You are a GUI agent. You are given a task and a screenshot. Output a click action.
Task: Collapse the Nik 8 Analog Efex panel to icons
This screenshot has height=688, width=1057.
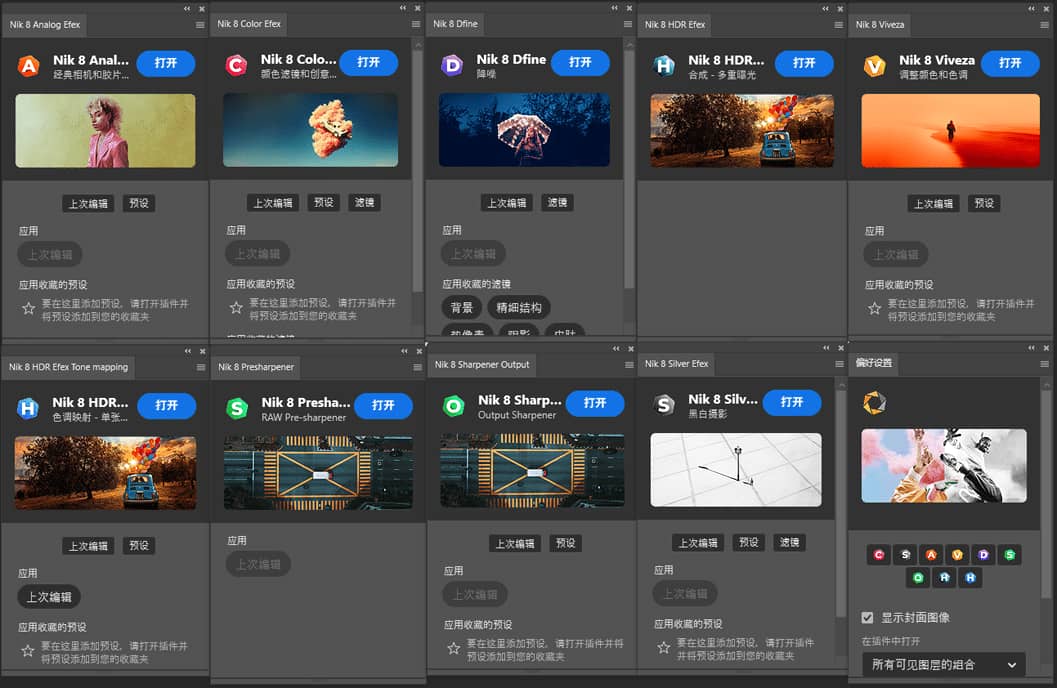(x=187, y=9)
